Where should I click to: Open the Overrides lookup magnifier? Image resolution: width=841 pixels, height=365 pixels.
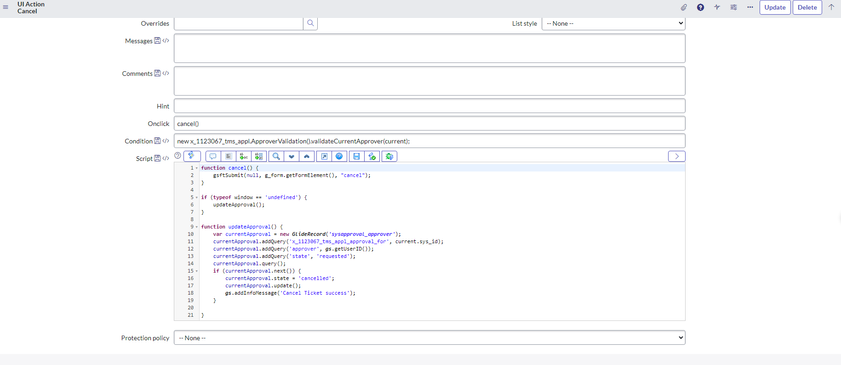coord(311,23)
